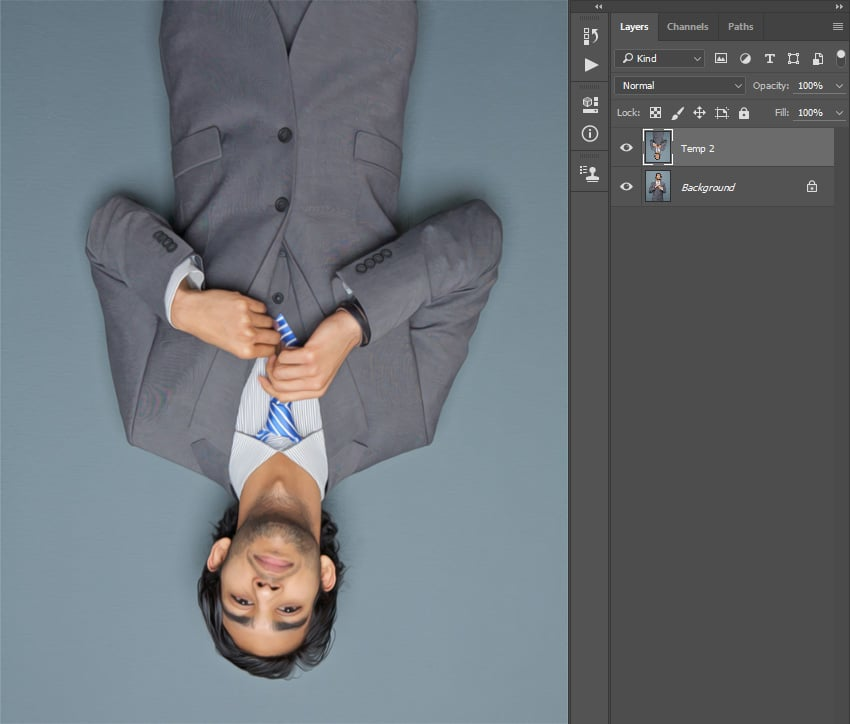Open the 3D/Libraries panel icon
Viewport: 850px width, 724px height.
click(590, 105)
